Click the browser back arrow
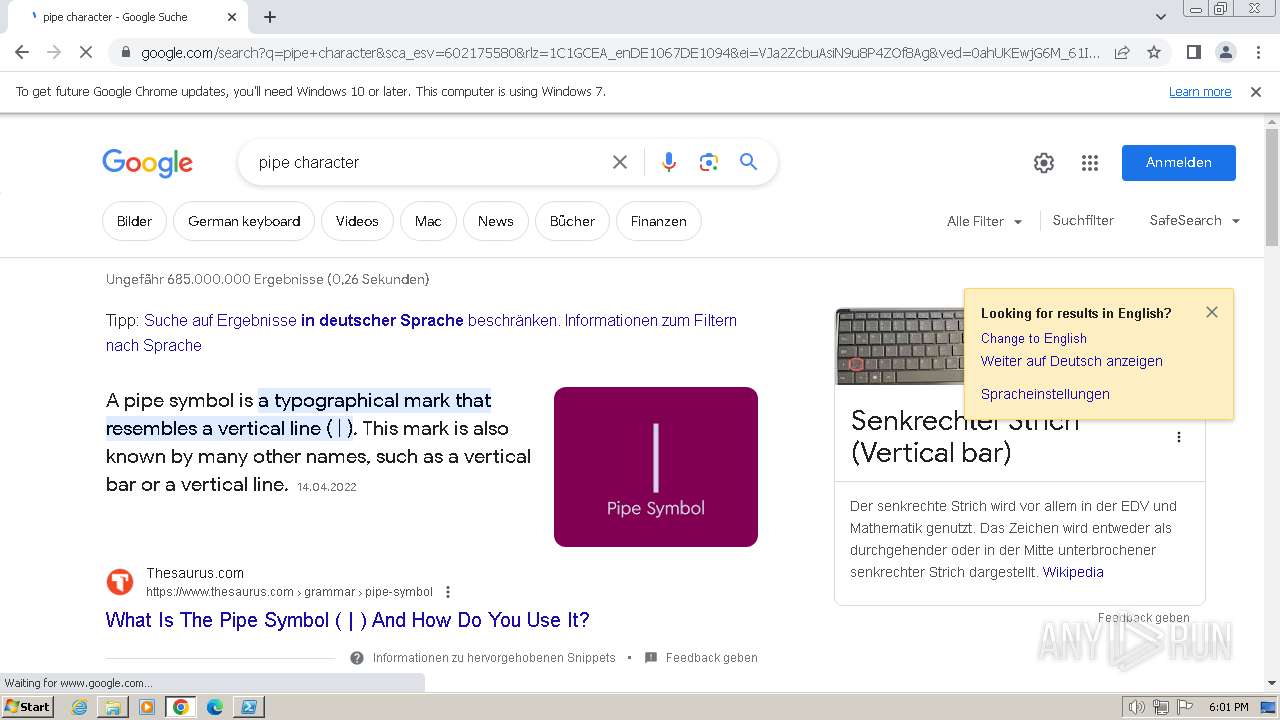 pyautogui.click(x=22, y=52)
